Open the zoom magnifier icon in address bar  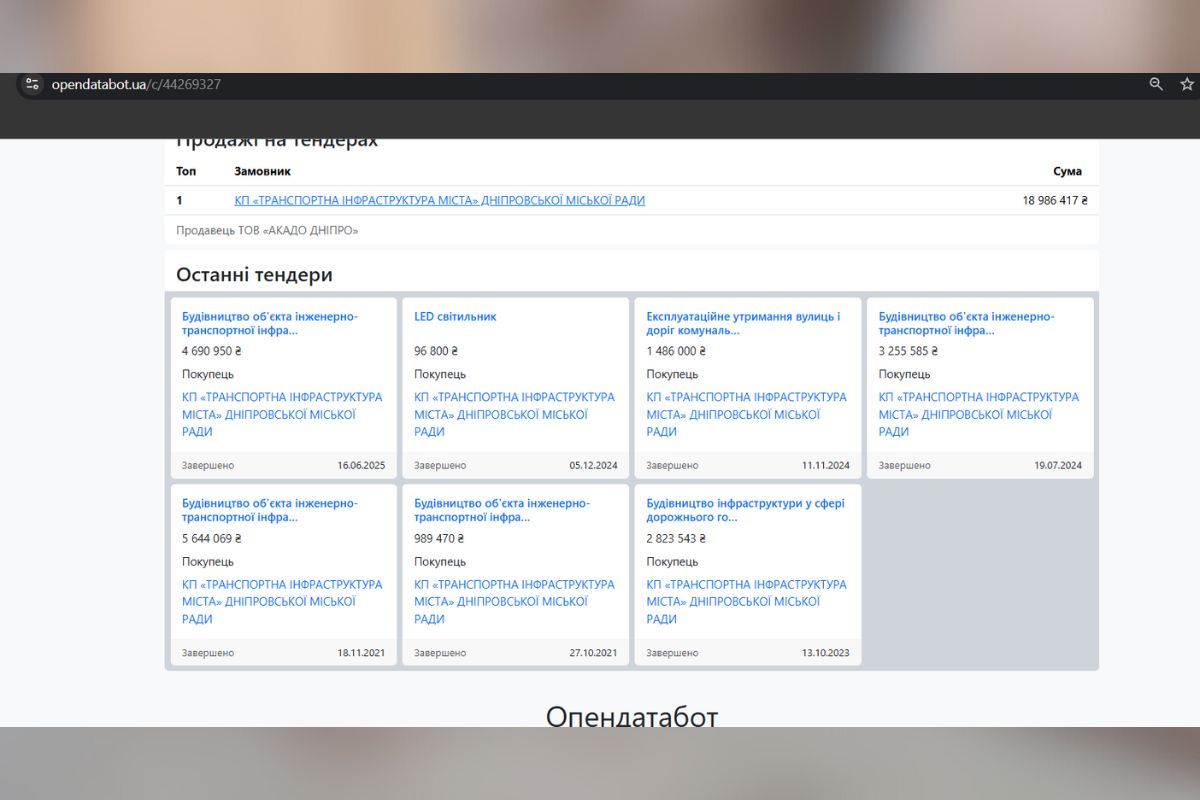1156,85
